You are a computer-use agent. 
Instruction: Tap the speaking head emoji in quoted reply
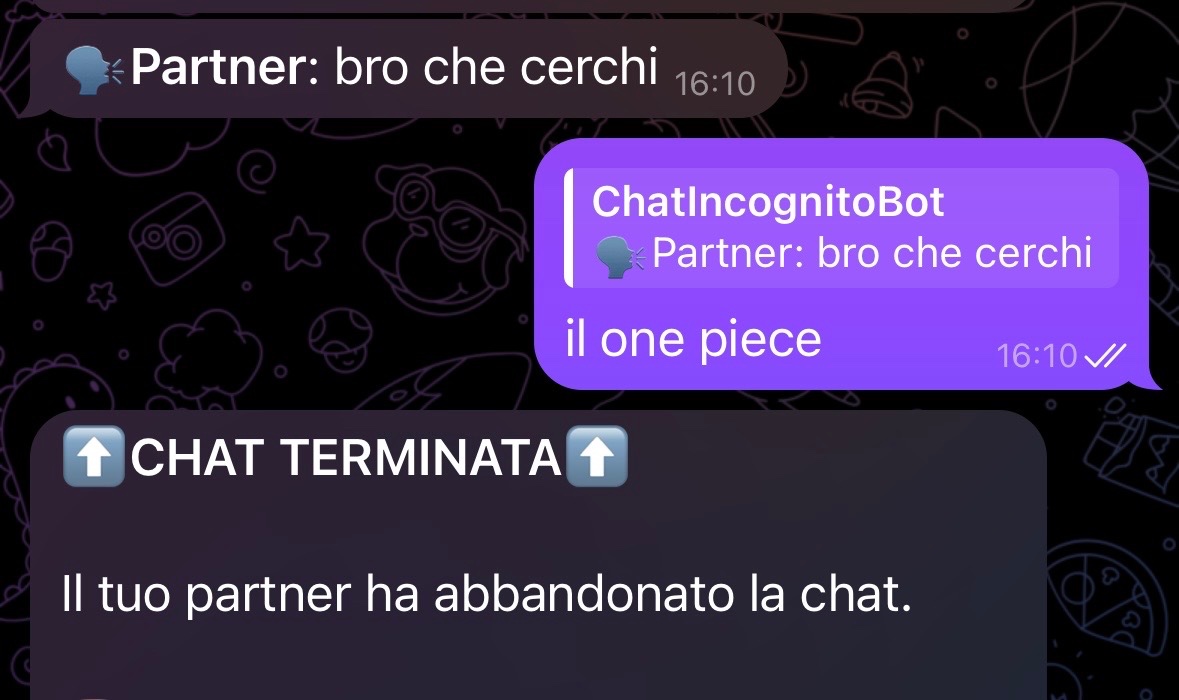(x=620, y=256)
